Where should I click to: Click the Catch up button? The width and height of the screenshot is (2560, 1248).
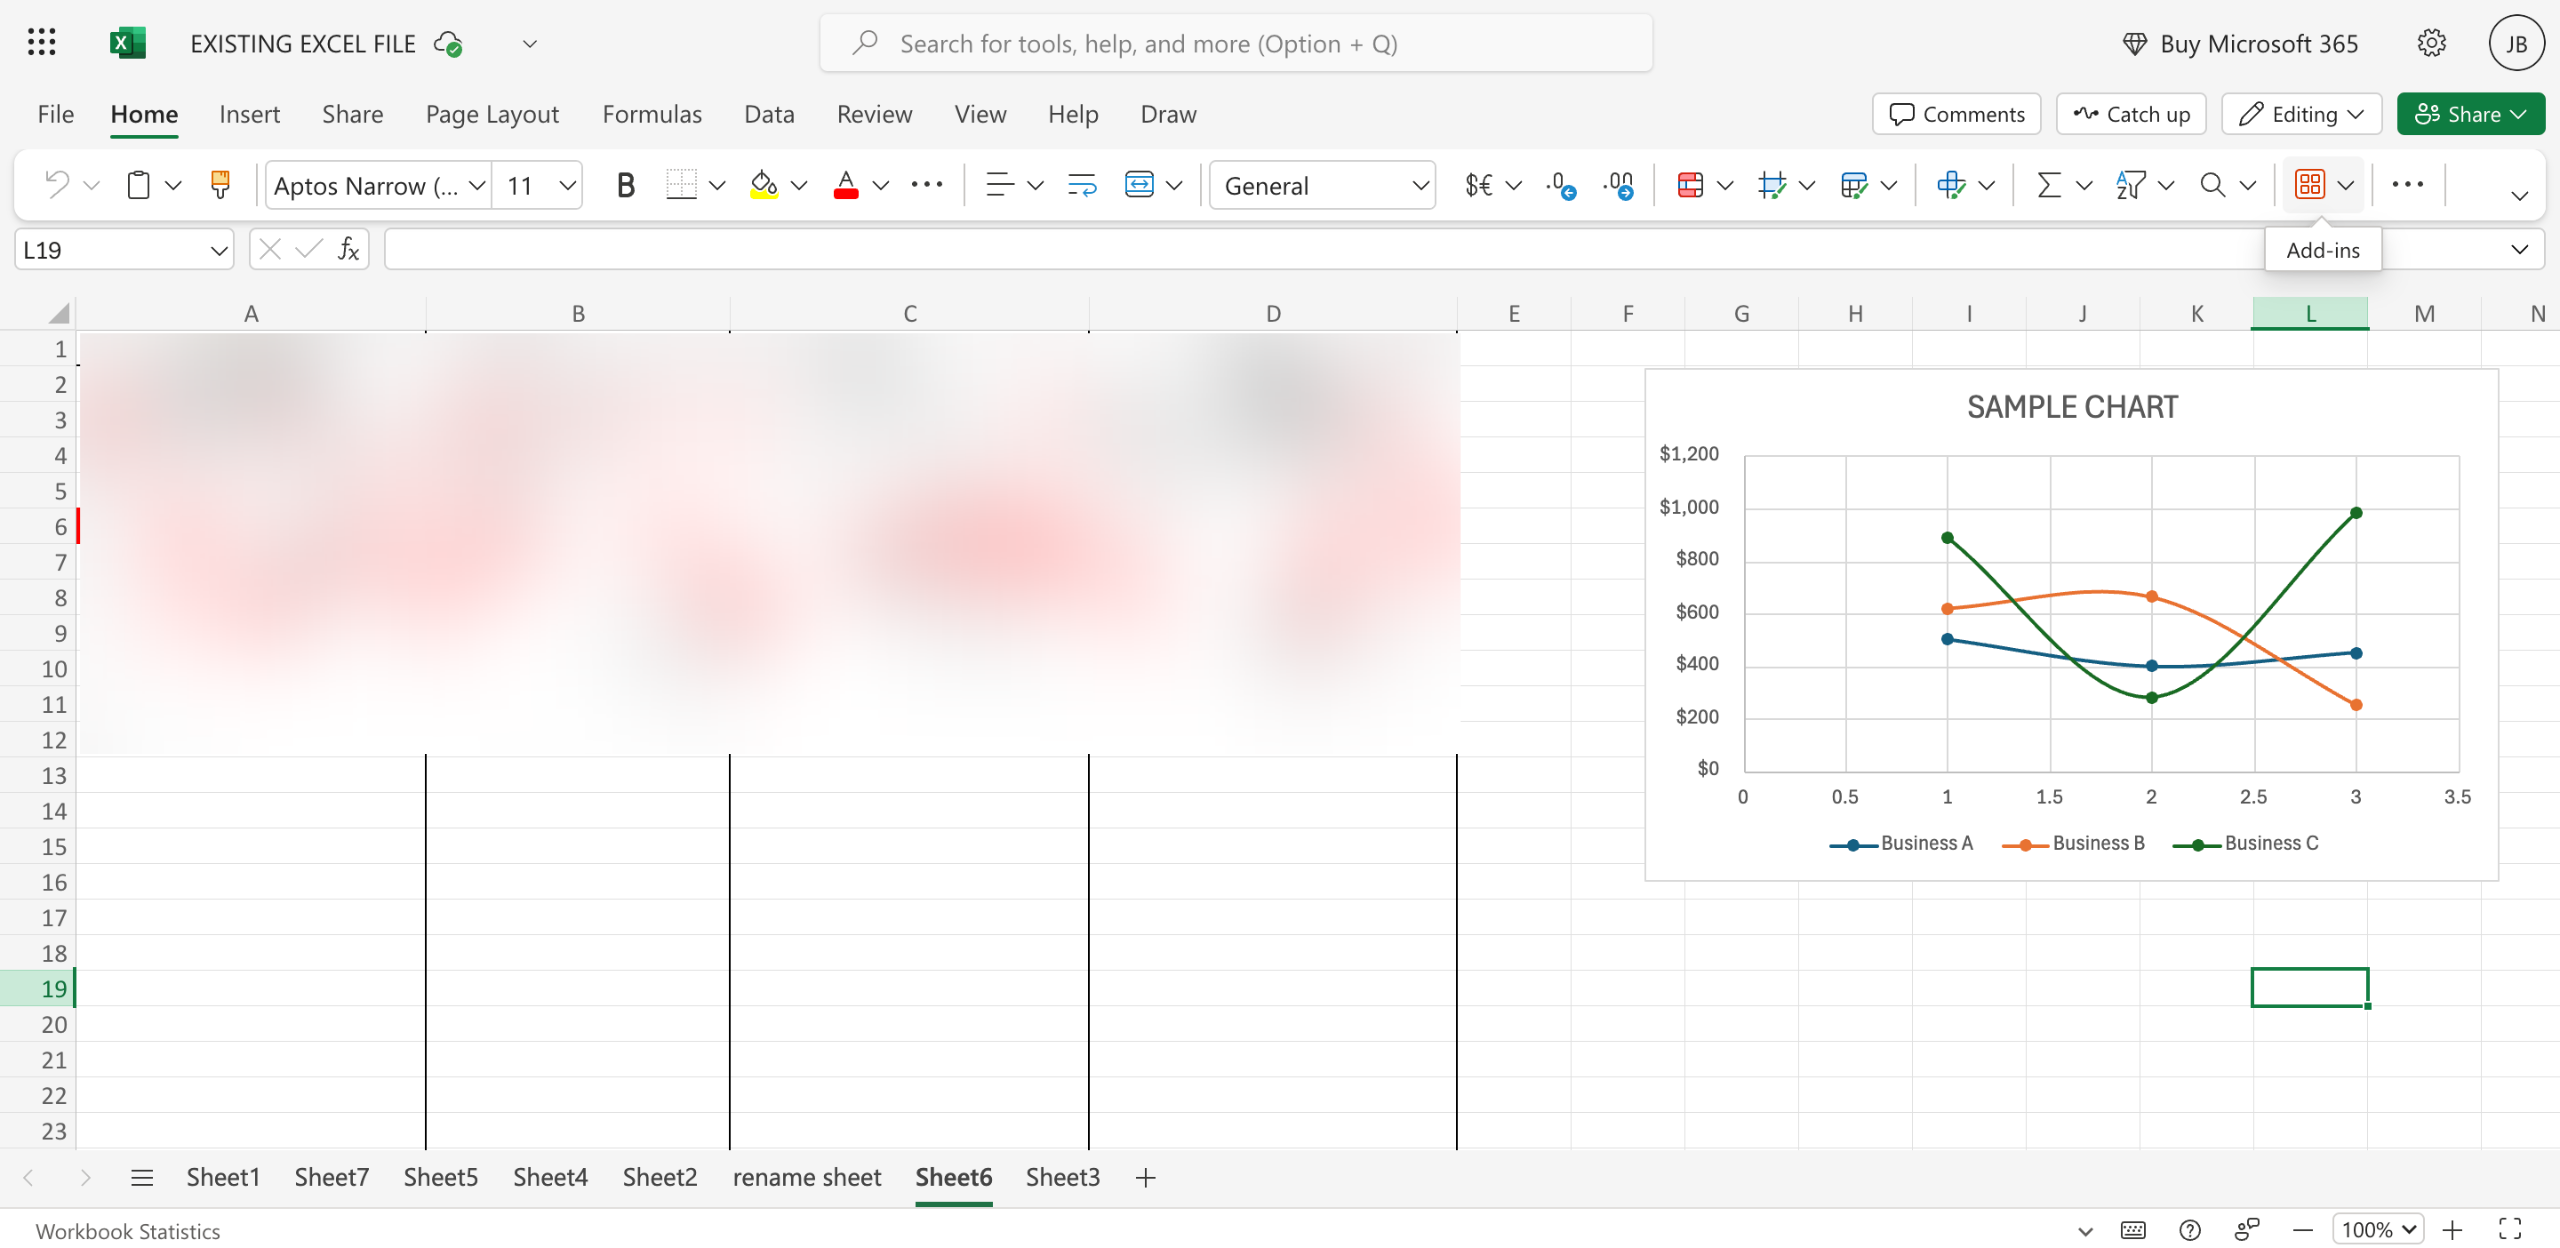click(2131, 114)
